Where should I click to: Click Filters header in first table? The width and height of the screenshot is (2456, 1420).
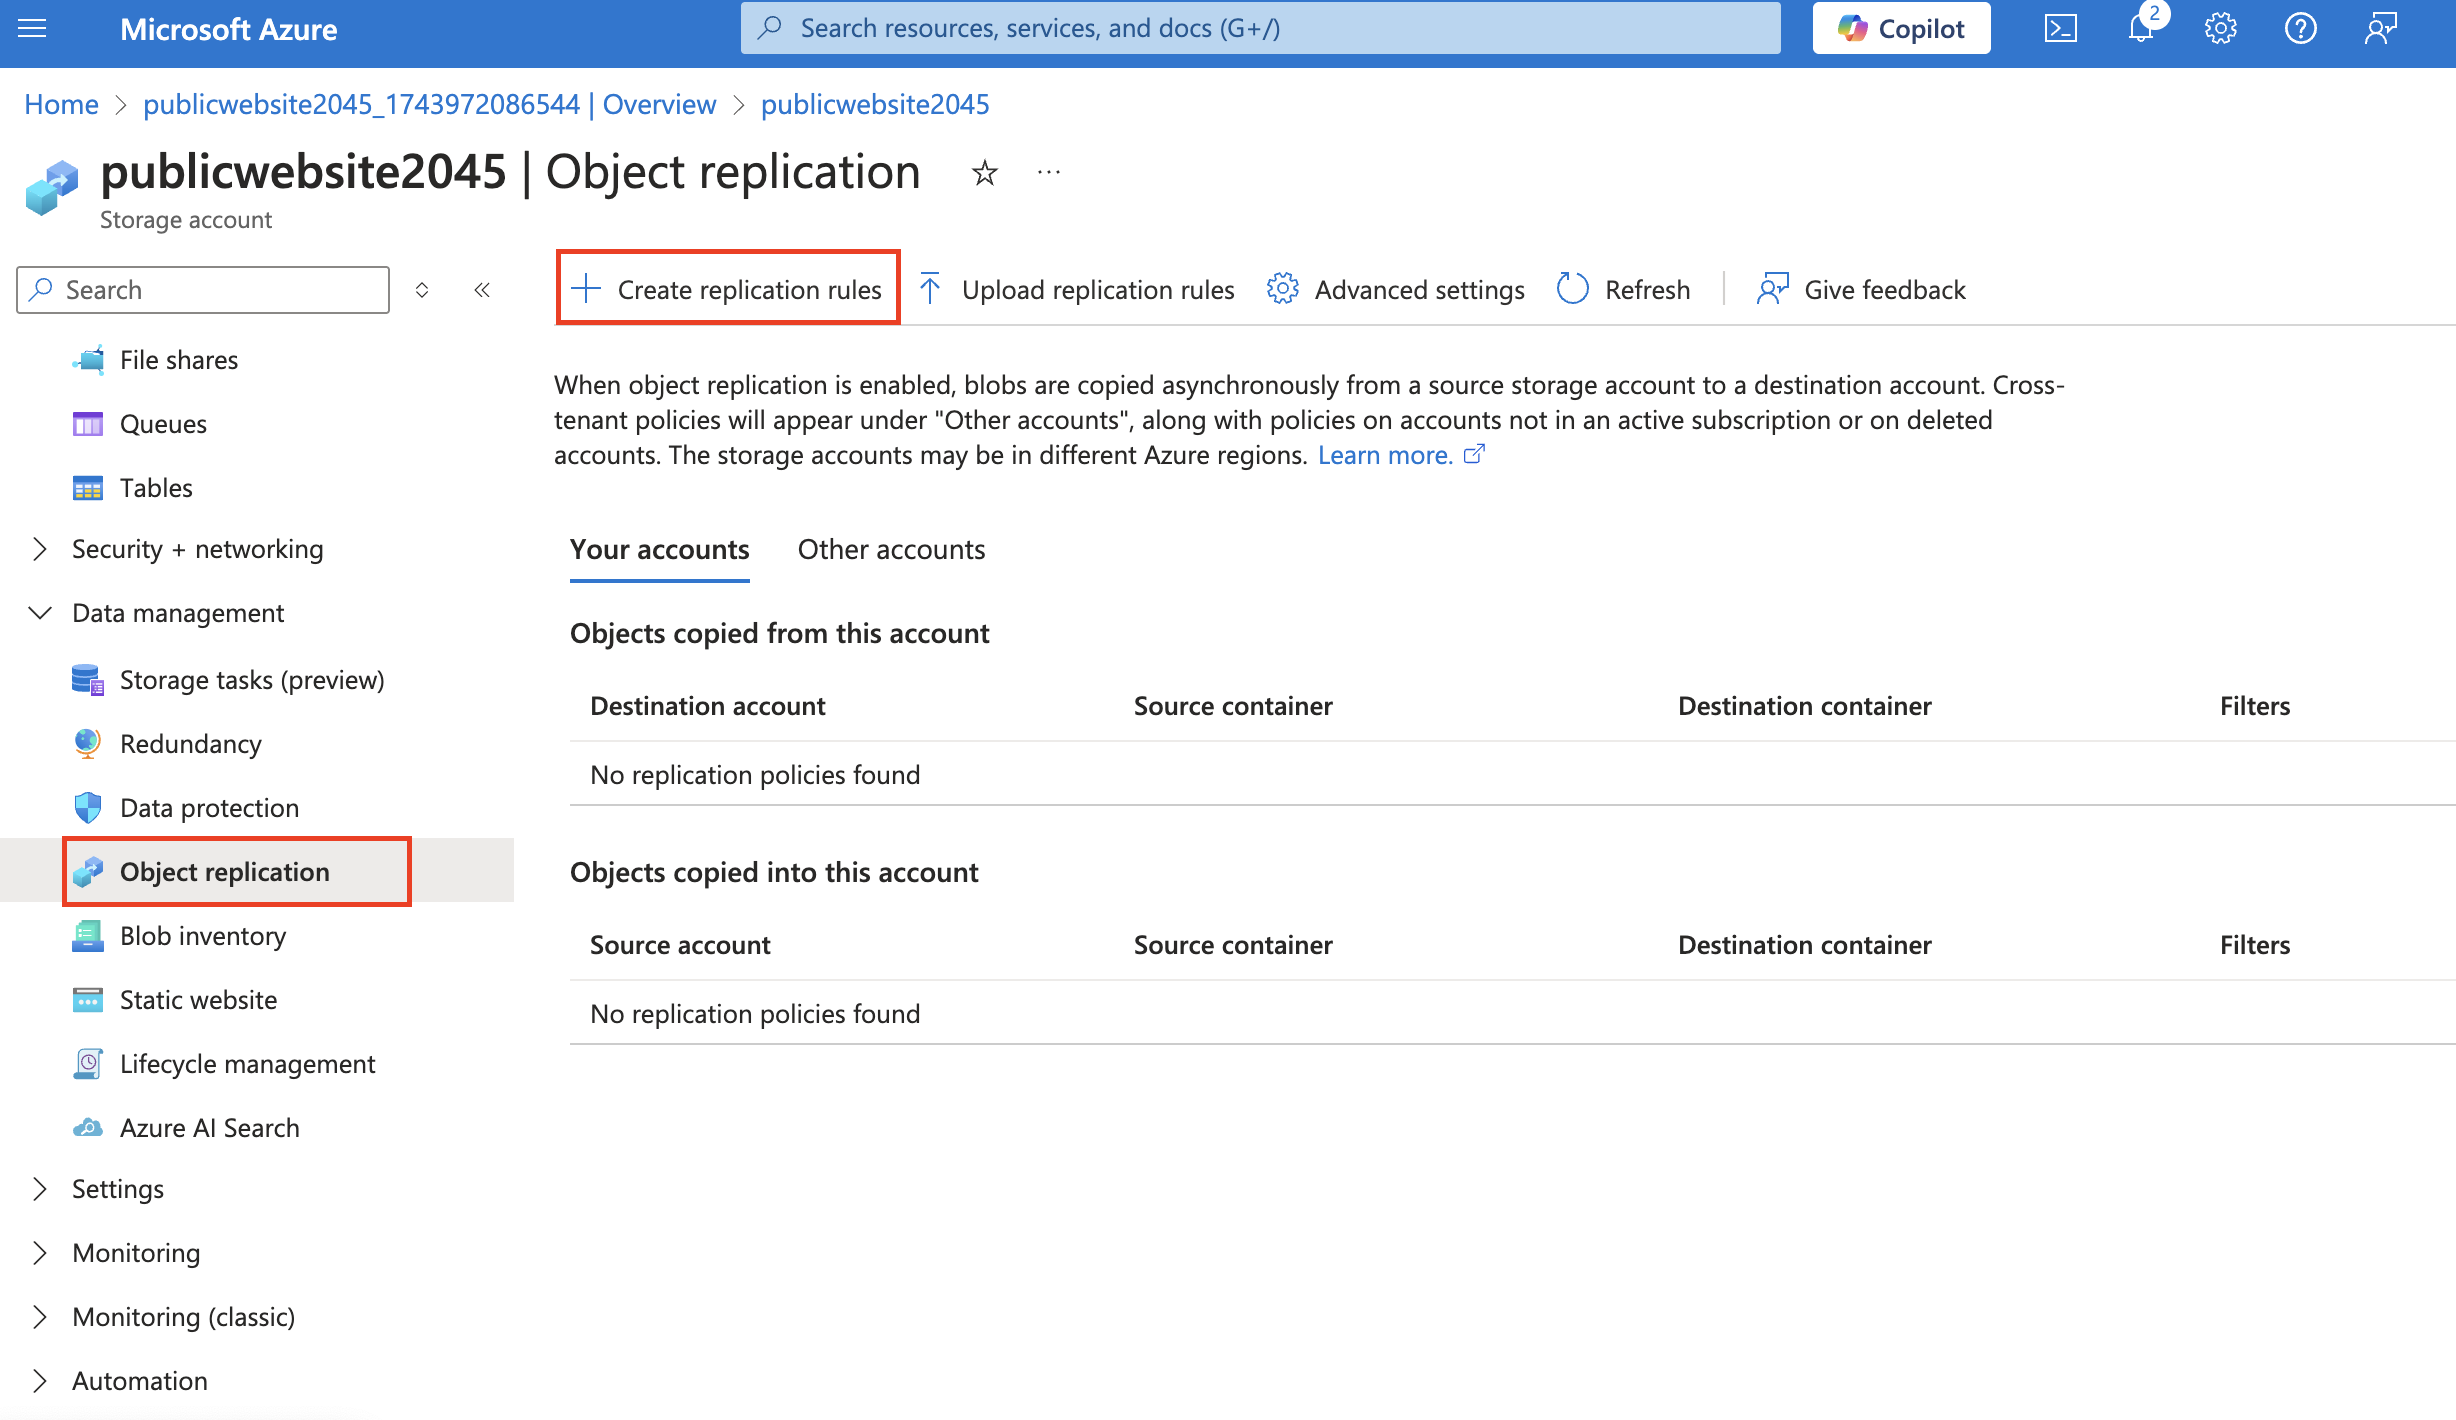[2254, 706]
